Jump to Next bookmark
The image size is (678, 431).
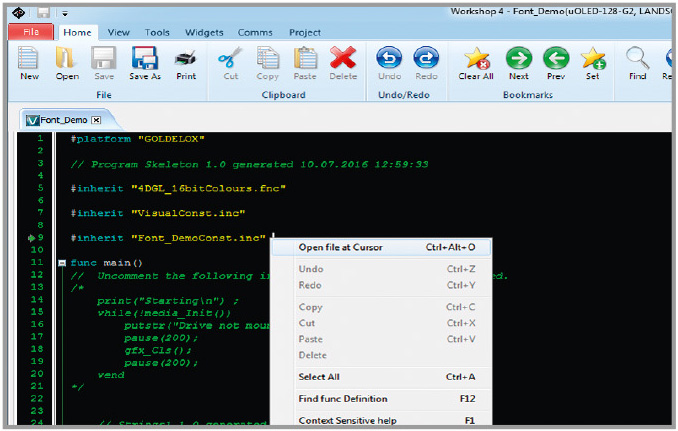pos(518,59)
